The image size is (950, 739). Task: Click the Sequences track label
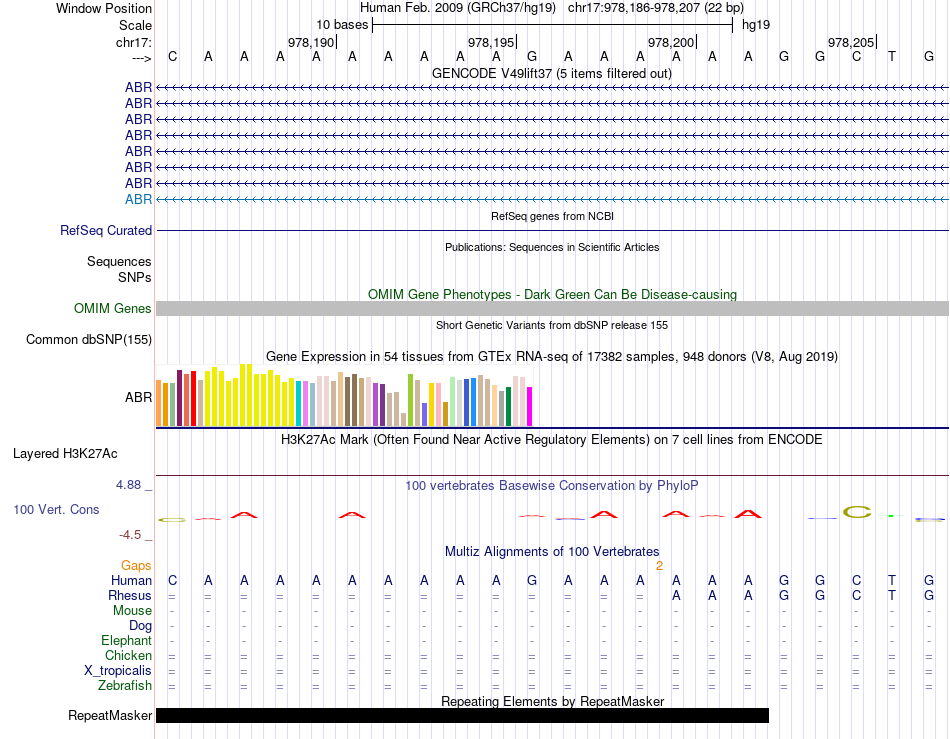click(x=119, y=262)
